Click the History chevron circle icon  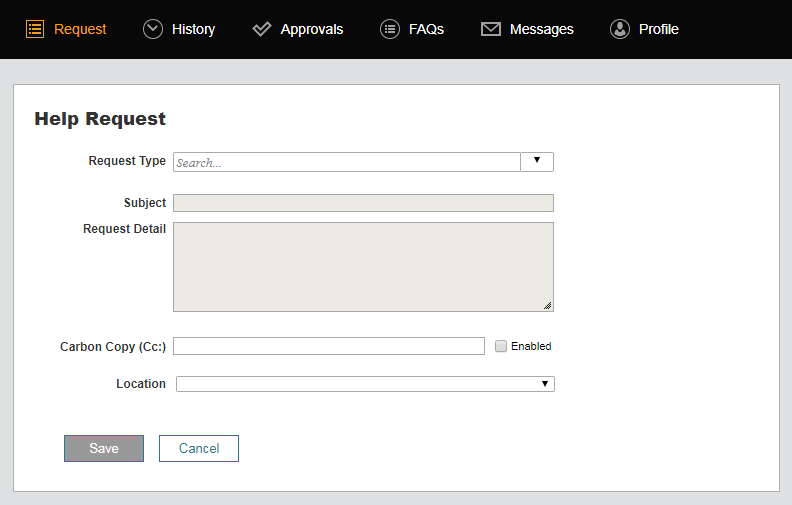(x=153, y=29)
